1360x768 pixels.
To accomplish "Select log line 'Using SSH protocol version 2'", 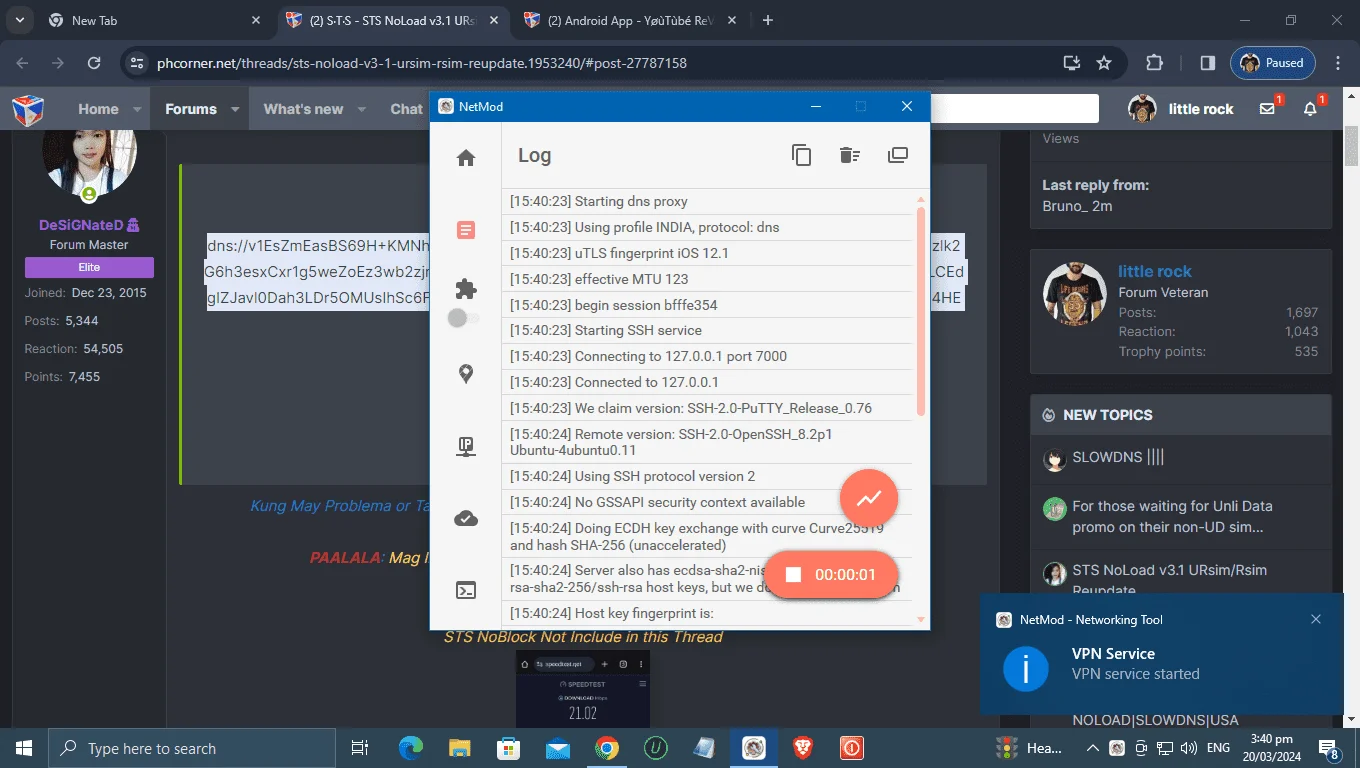I will pyautogui.click(x=707, y=476).
